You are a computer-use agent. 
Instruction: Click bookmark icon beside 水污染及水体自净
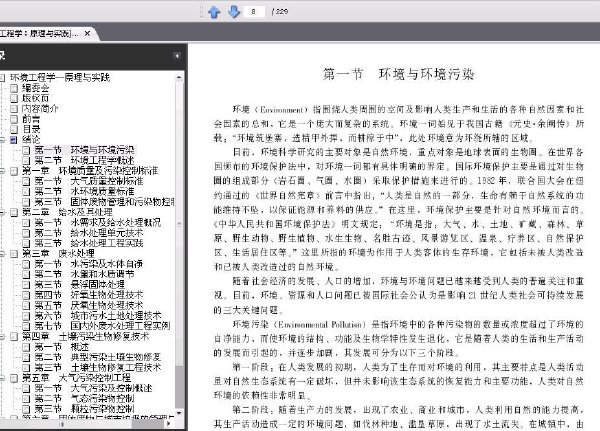(x=26, y=264)
